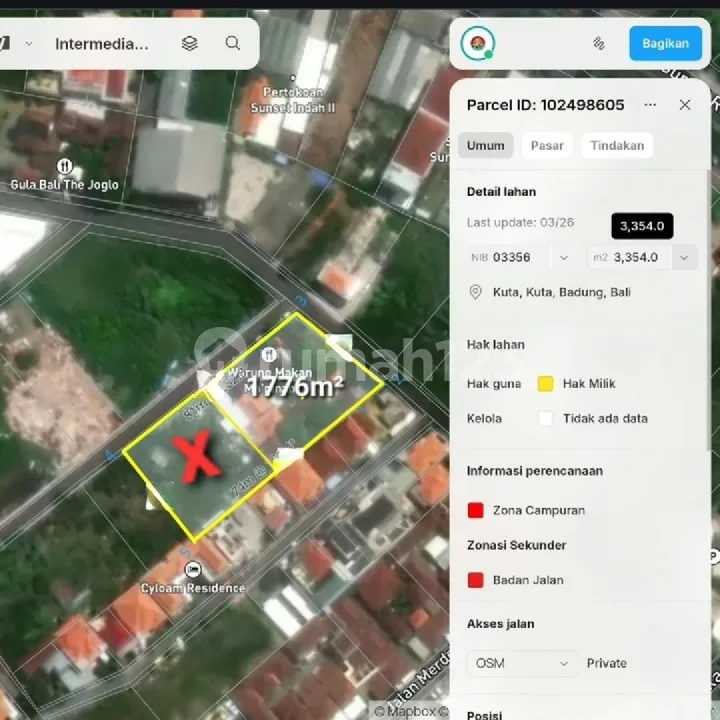
Task: Open the OSM road access dropdown
Action: (522, 664)
